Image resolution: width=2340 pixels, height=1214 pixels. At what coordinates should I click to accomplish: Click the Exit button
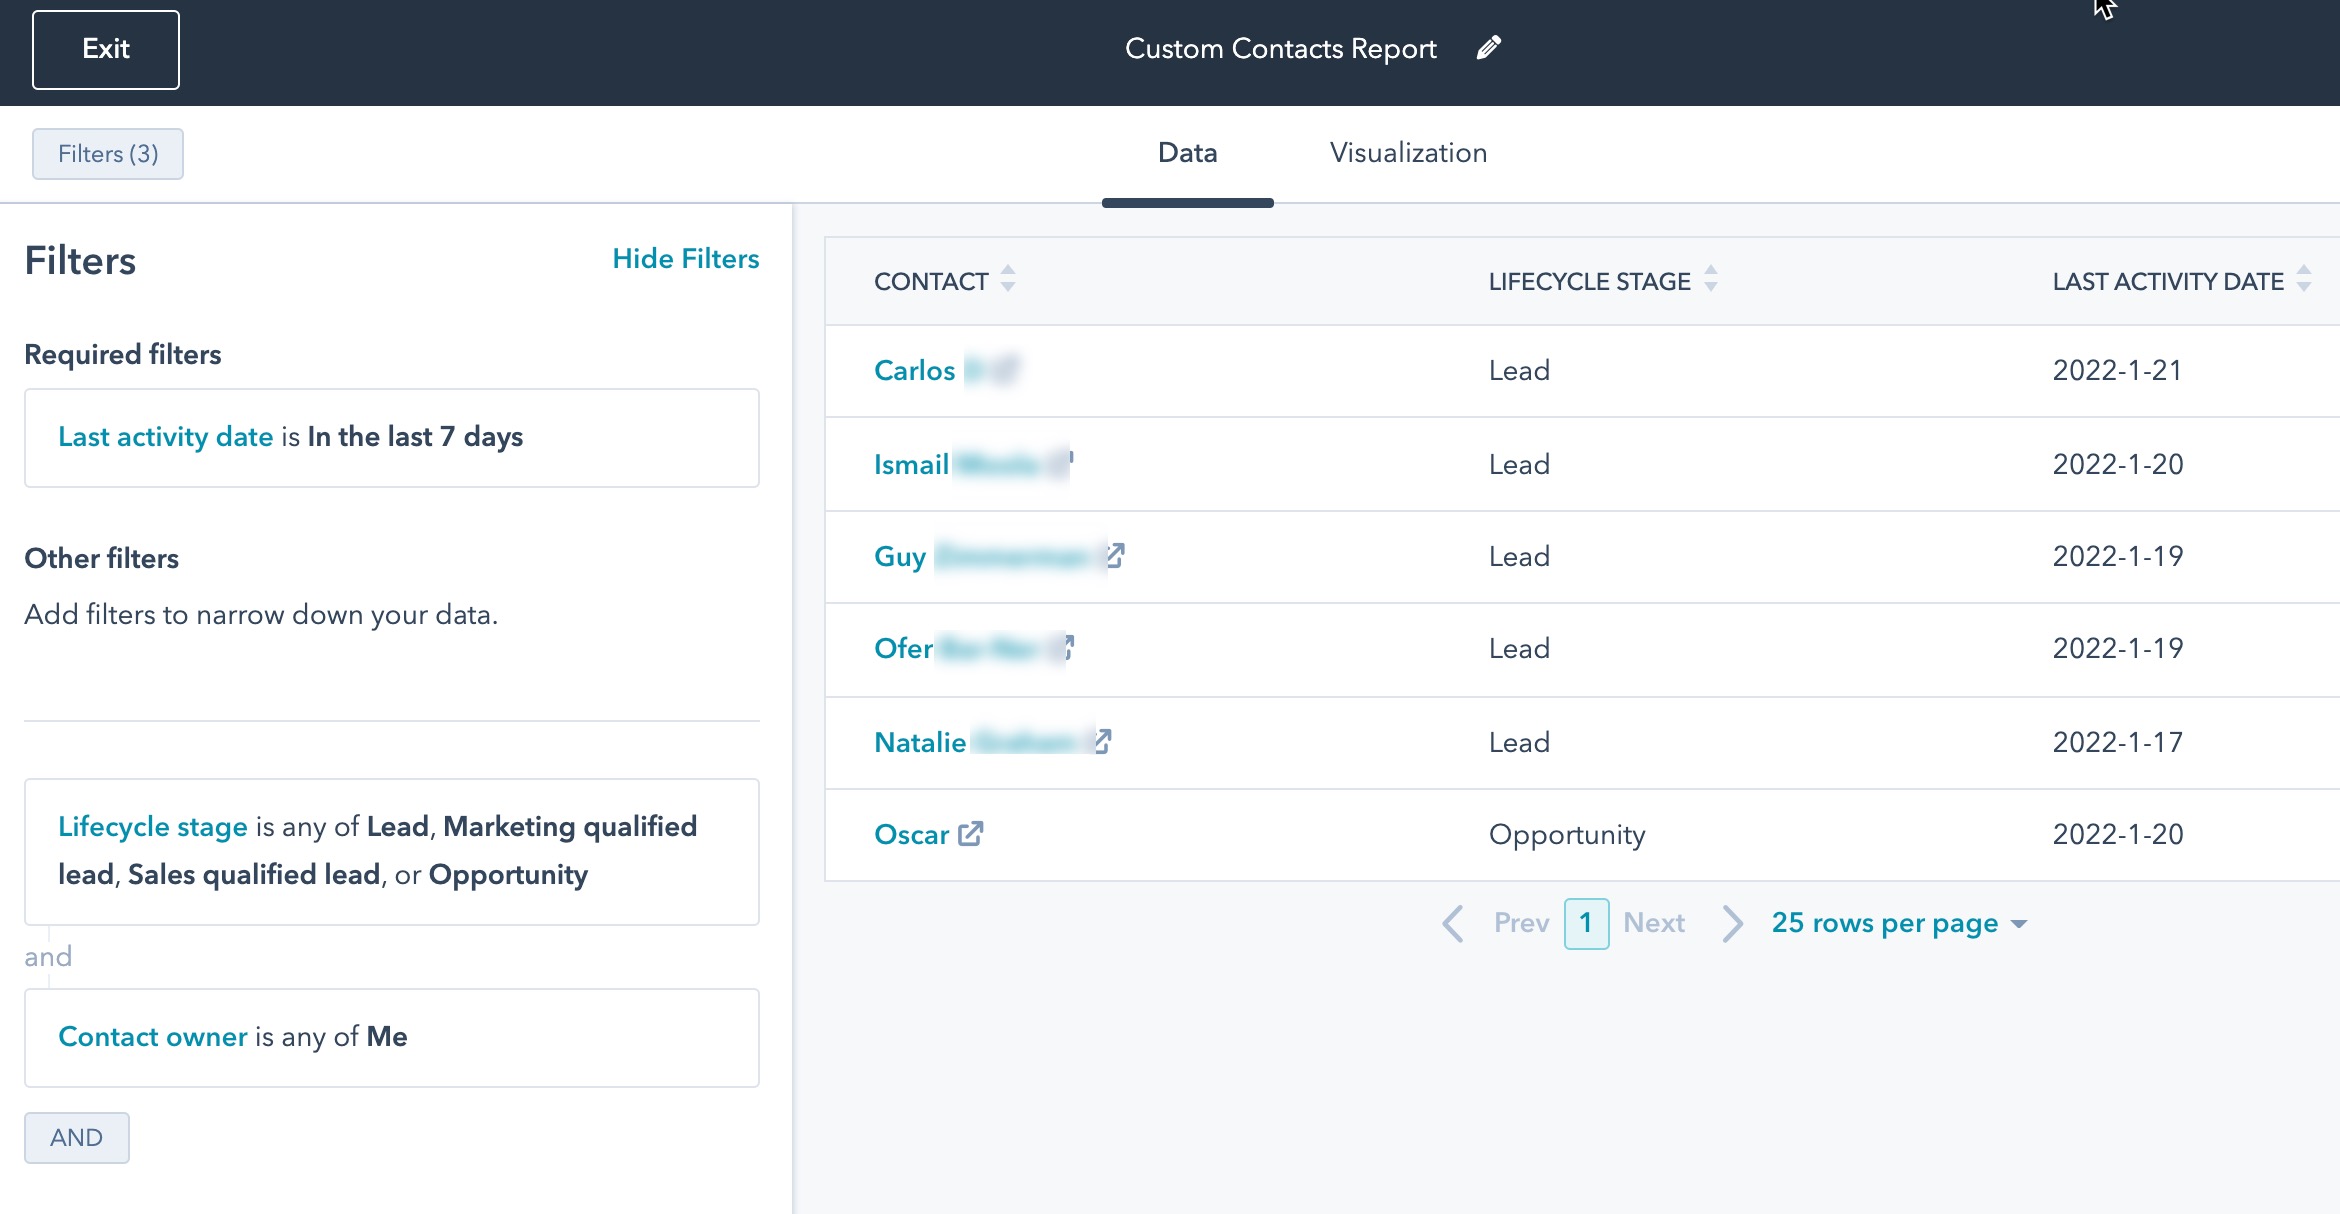coord(106,49)
